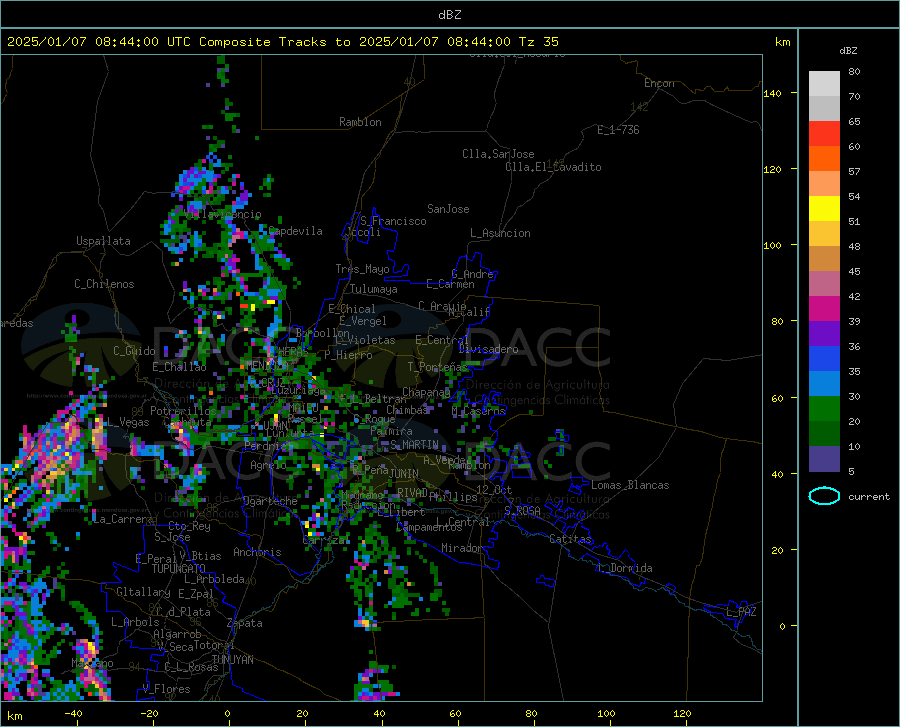Click the L_Asuncion label
This screenshot has width=900, height=727.
coord(500,233)
